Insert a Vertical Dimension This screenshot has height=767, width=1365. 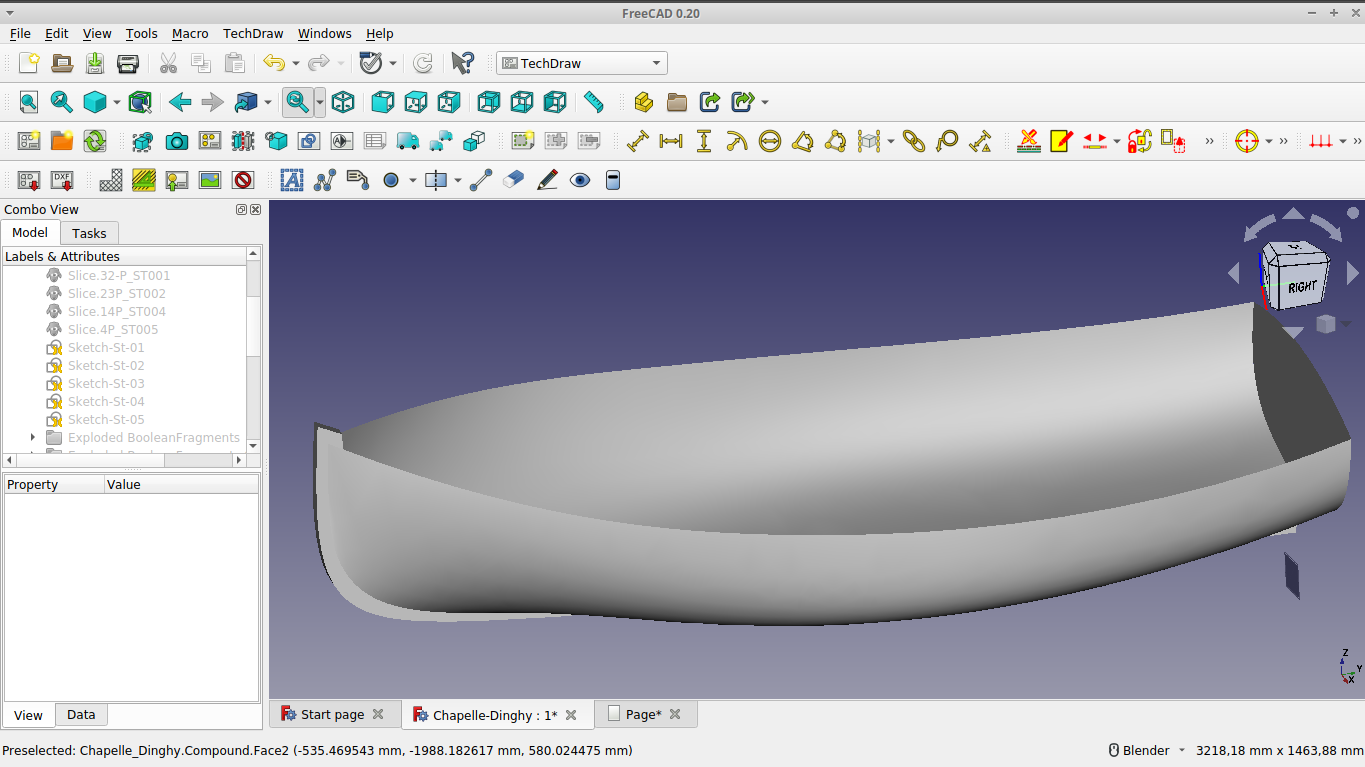(704, 141)
